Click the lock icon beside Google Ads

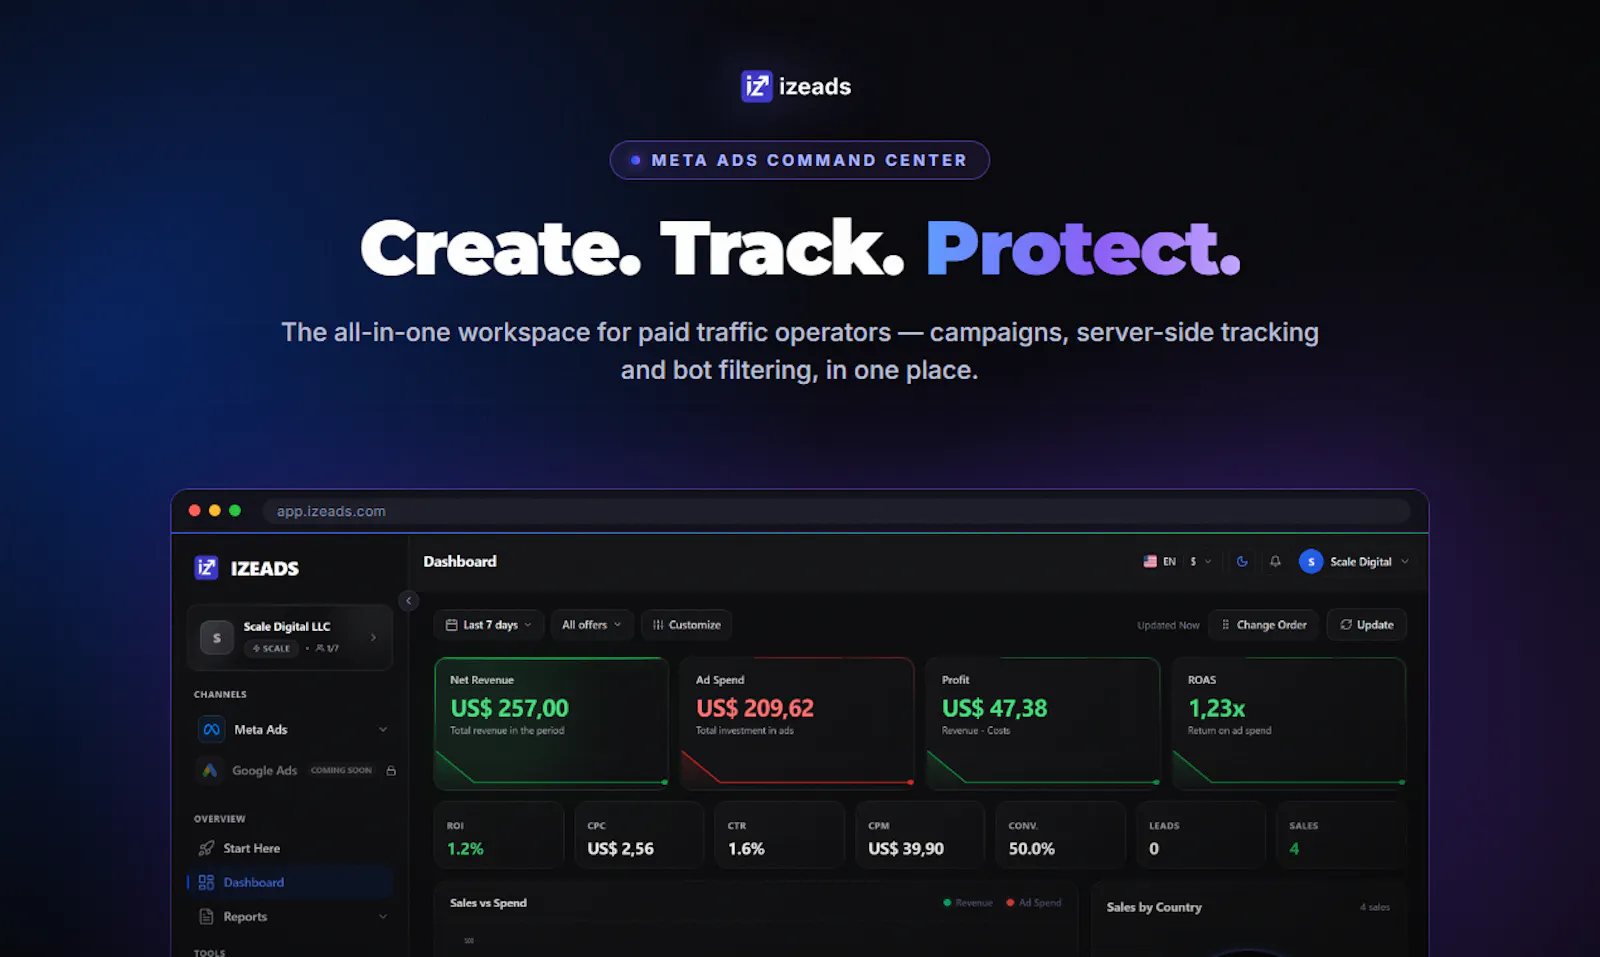point(391,771)
